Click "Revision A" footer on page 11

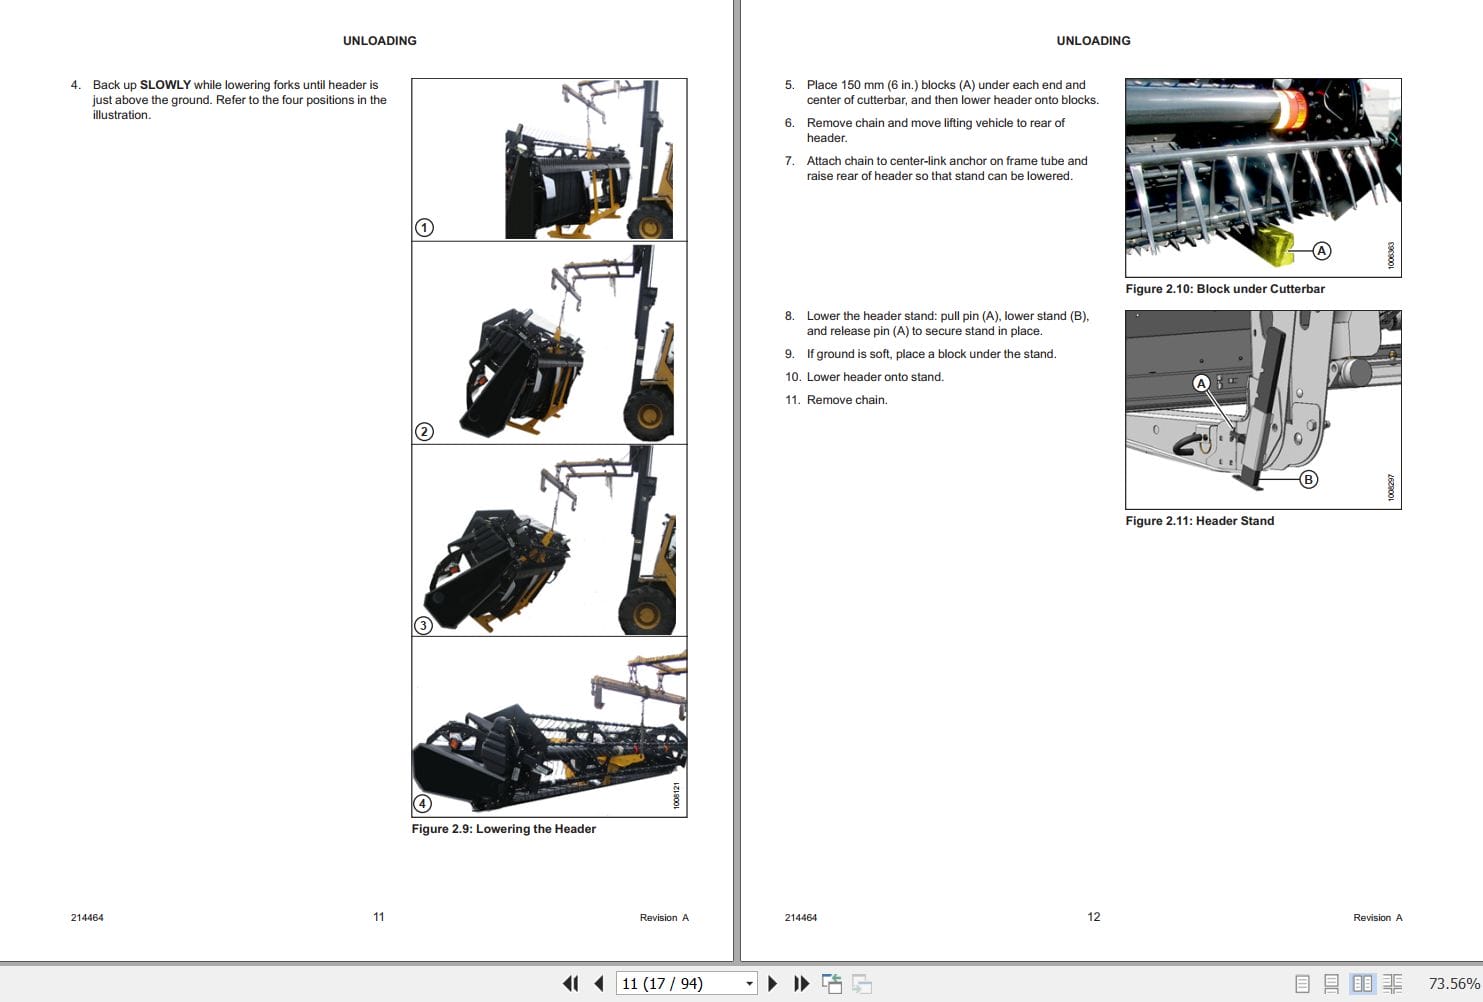[664, 918]
